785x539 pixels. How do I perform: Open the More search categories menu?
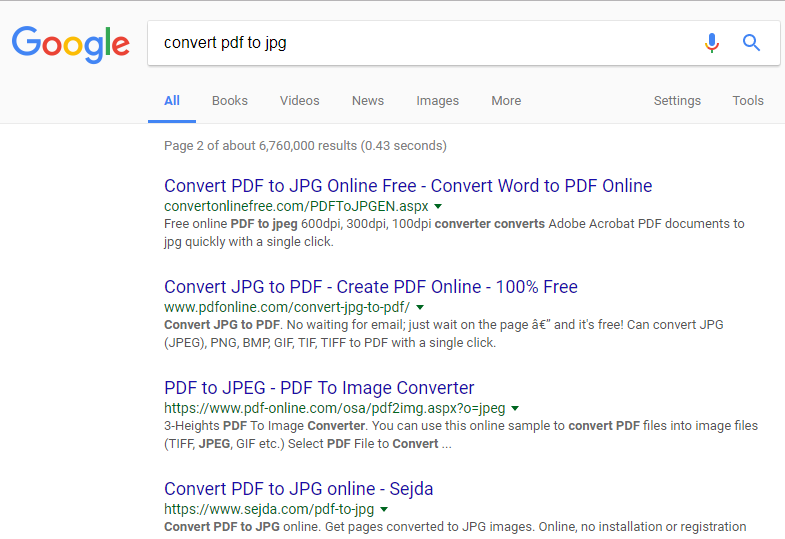506,101
